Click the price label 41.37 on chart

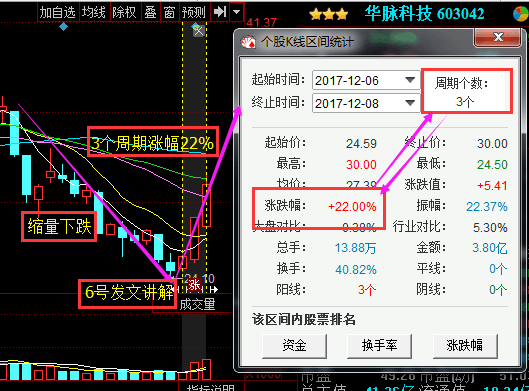[262, 23]
